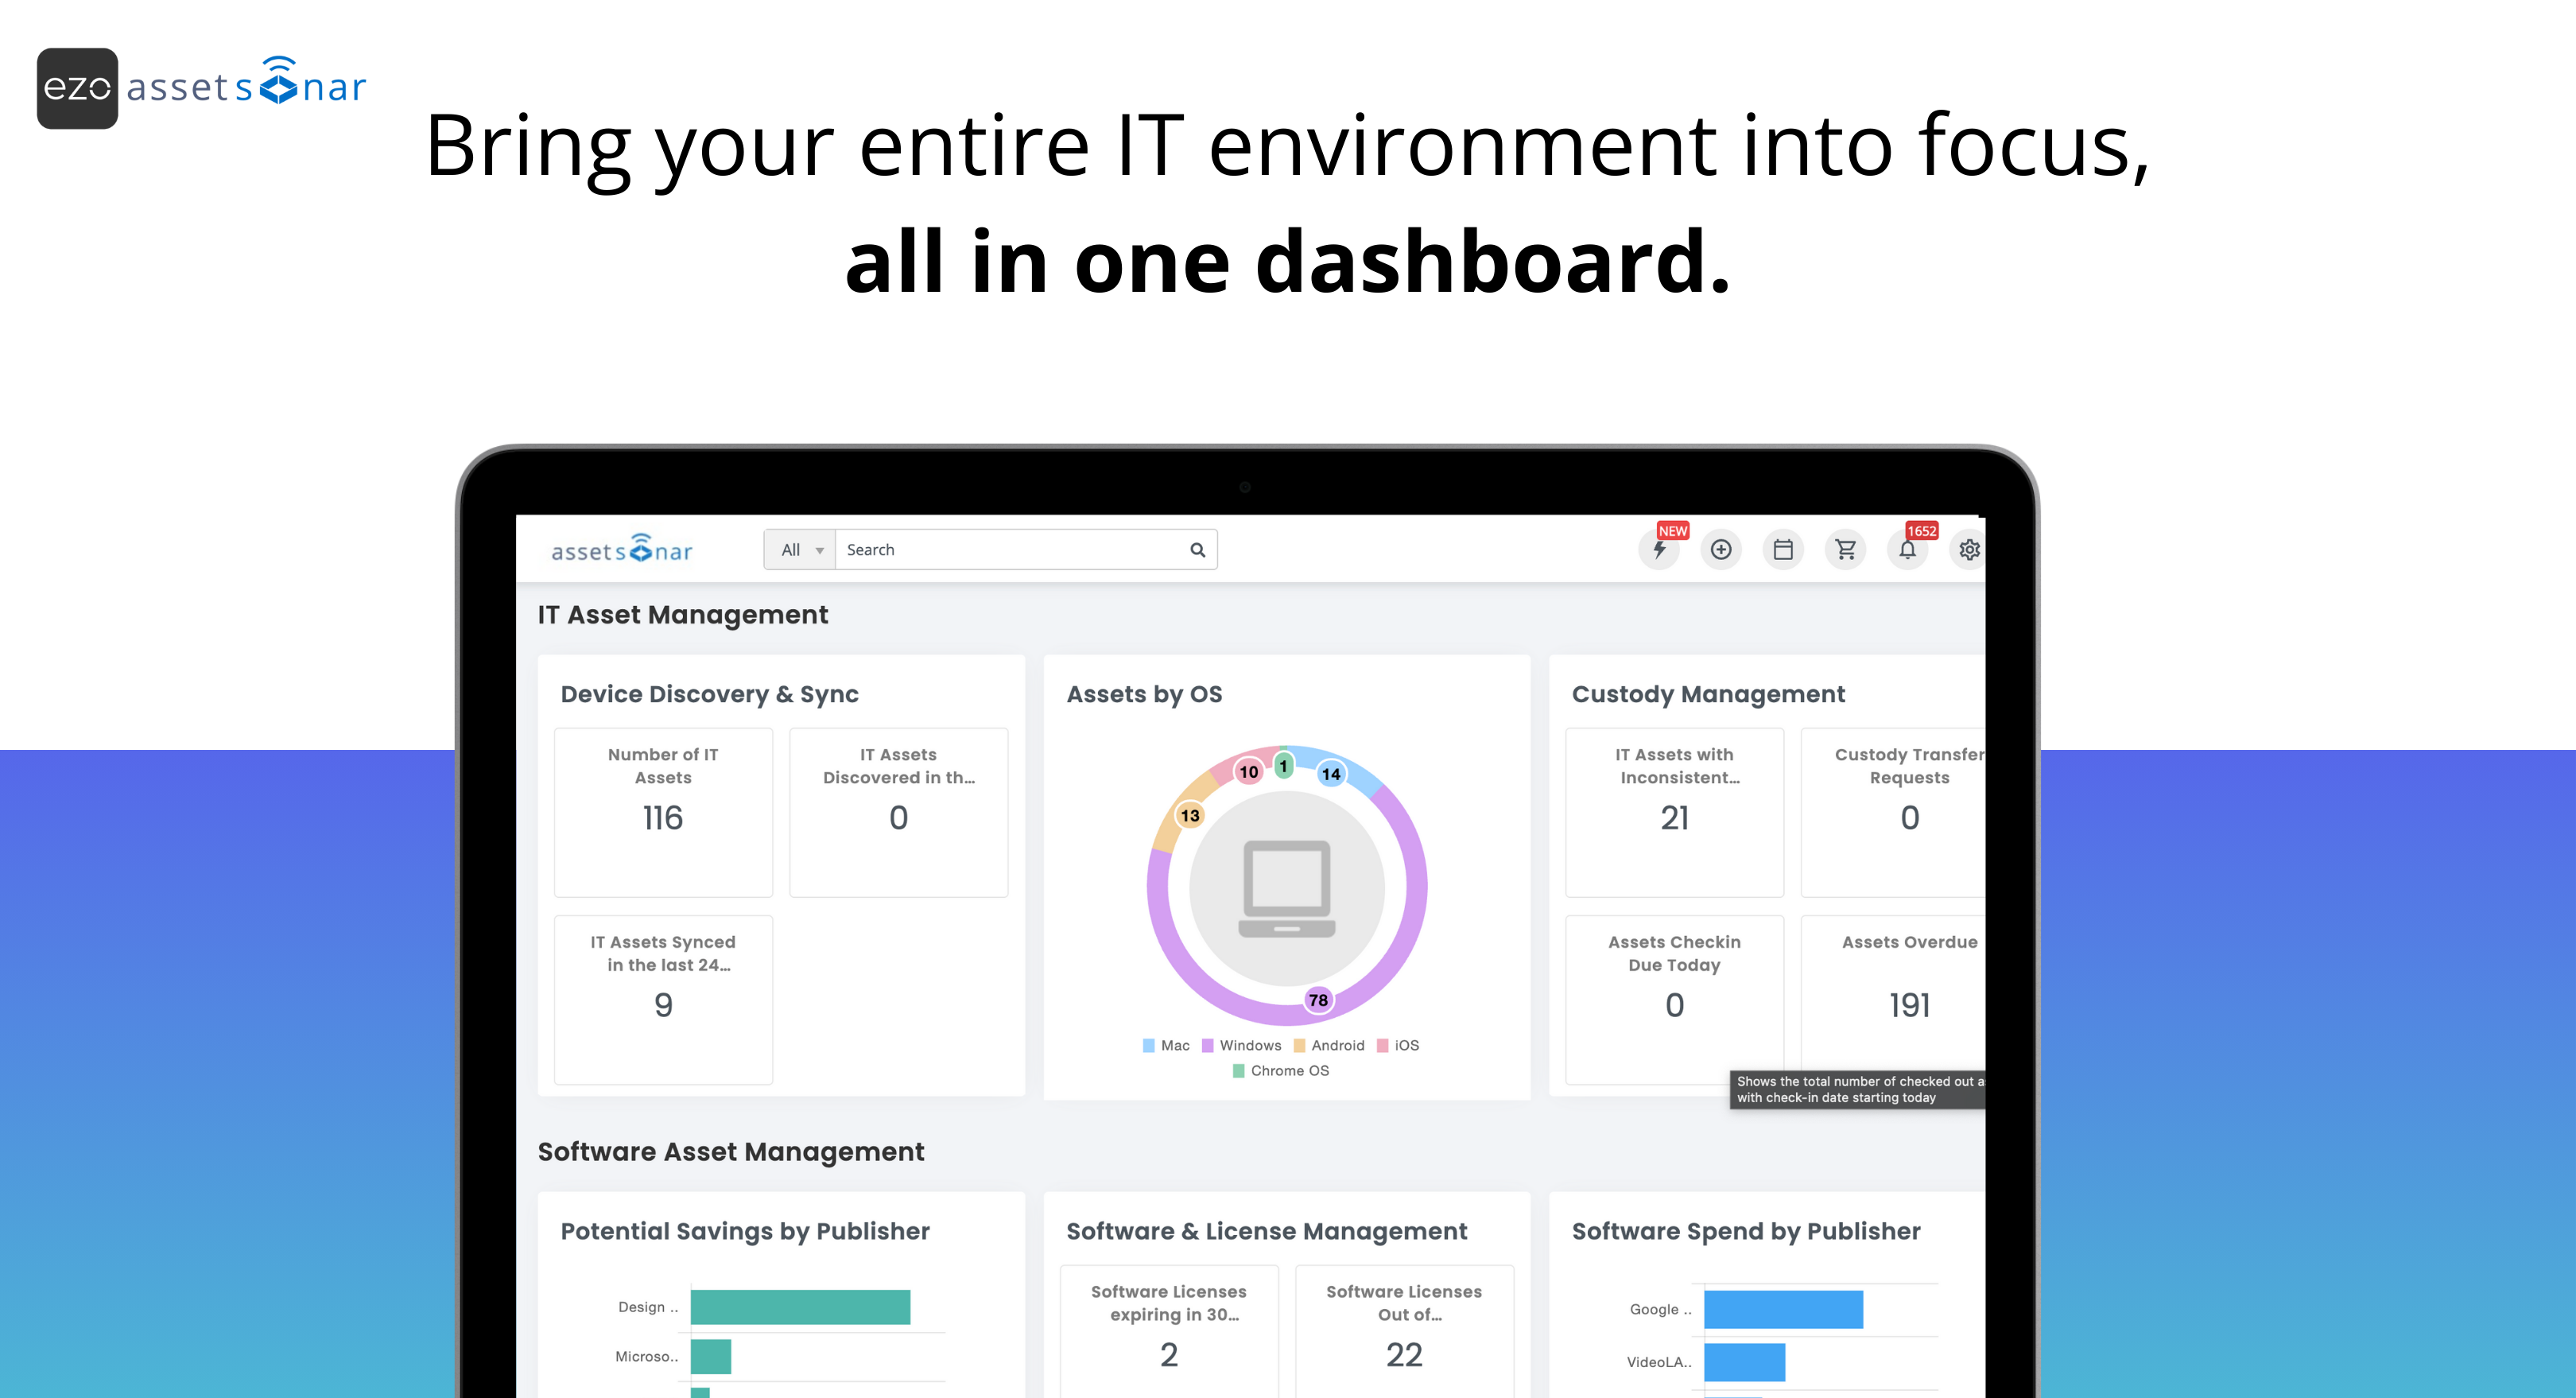Open the Number of IT Assets tile
This screenshot has height=1398, width=2576.
[x=663, y=812]
